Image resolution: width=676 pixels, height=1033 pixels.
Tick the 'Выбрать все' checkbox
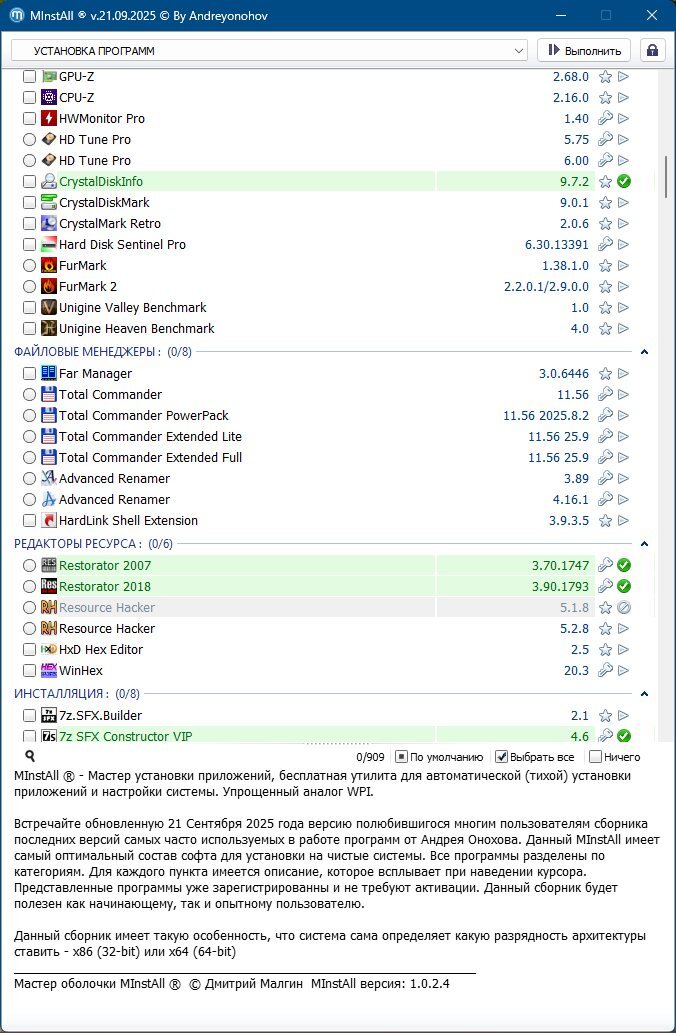tap(502, 757)
